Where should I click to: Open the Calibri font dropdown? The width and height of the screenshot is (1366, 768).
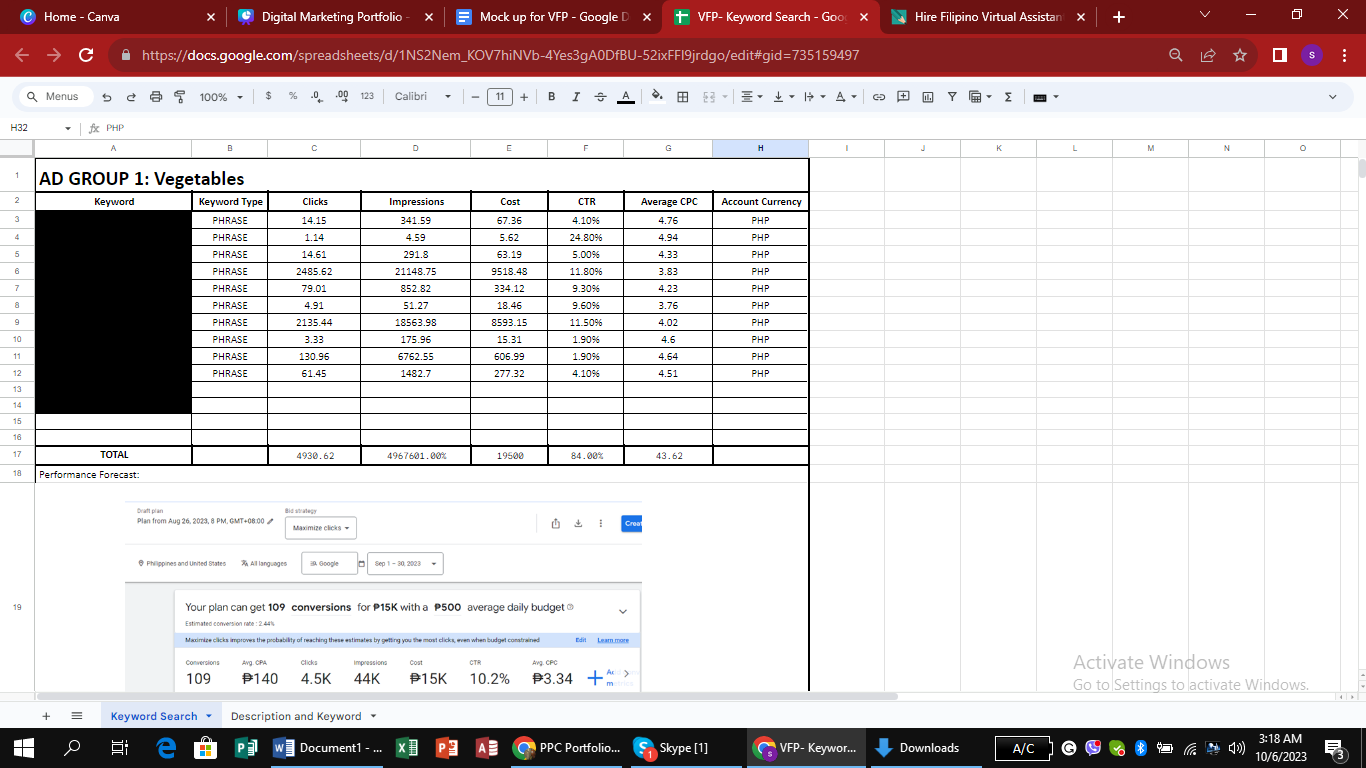click(423, 97)
